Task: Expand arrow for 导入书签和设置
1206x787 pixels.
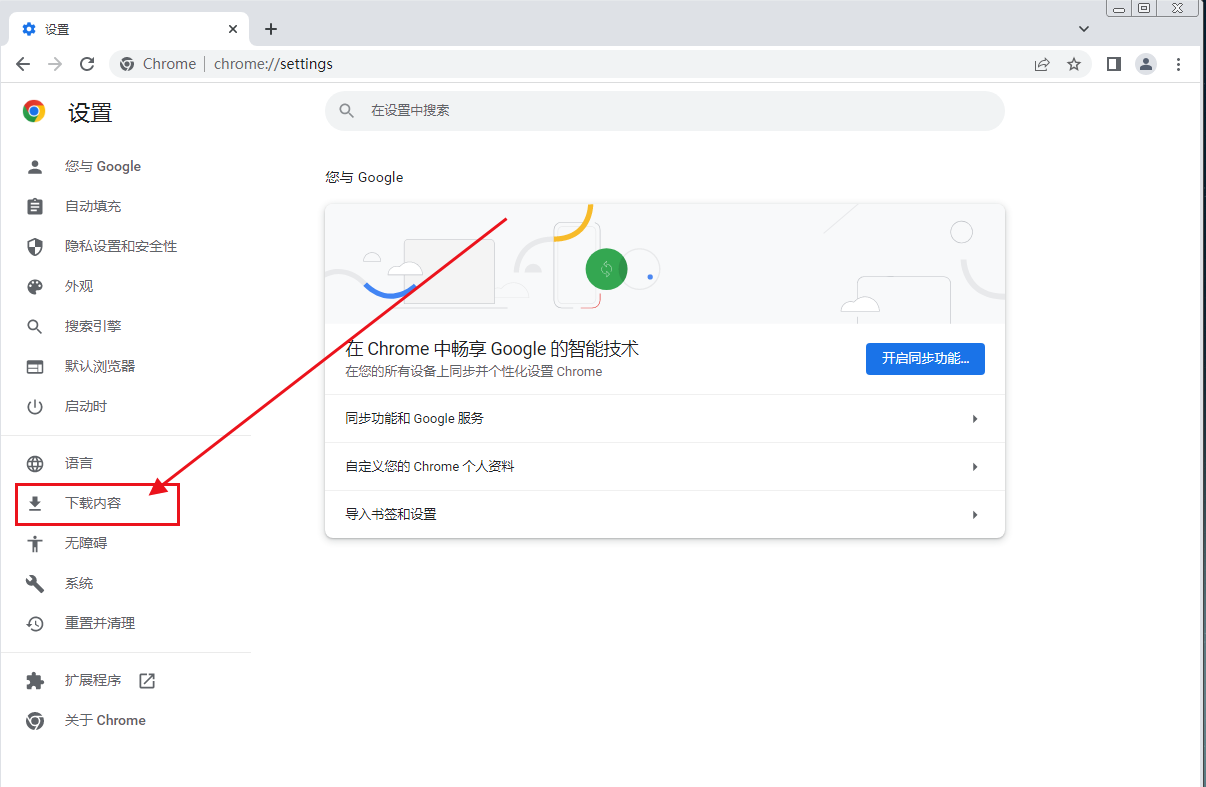Action: 975,515
